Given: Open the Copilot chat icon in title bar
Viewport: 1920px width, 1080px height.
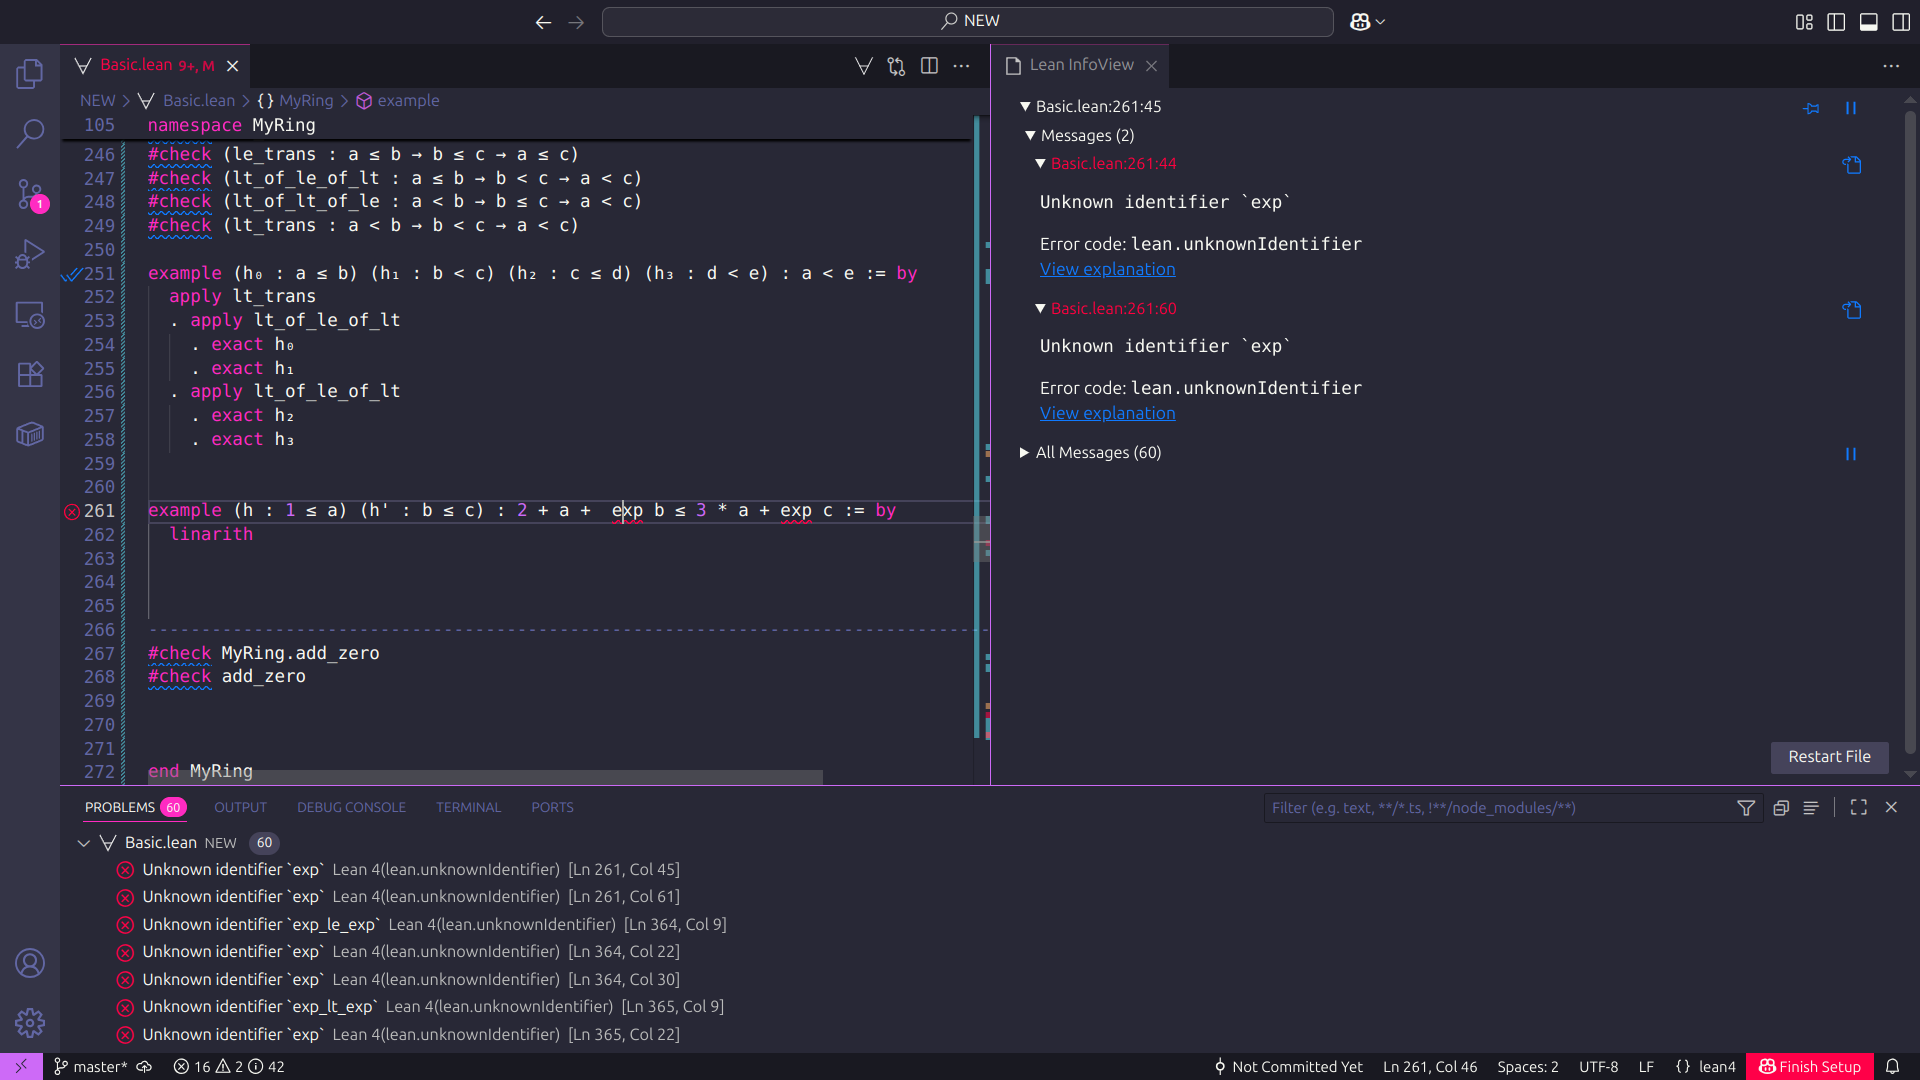Looking at the screenshot, I should coord(1360,21).
